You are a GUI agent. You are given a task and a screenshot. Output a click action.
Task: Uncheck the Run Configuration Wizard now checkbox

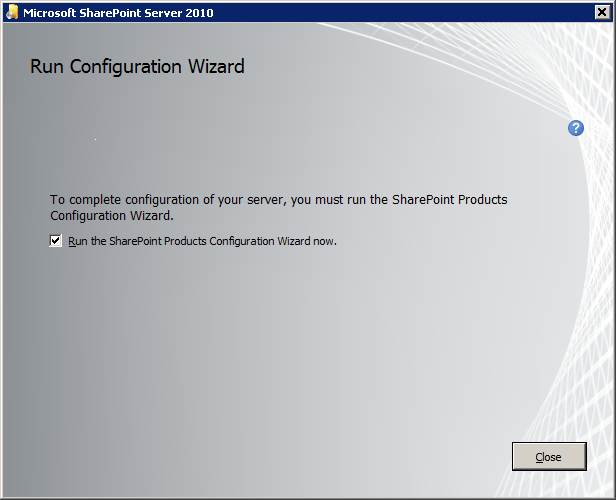pyautogui.click(x=56, y=241)
